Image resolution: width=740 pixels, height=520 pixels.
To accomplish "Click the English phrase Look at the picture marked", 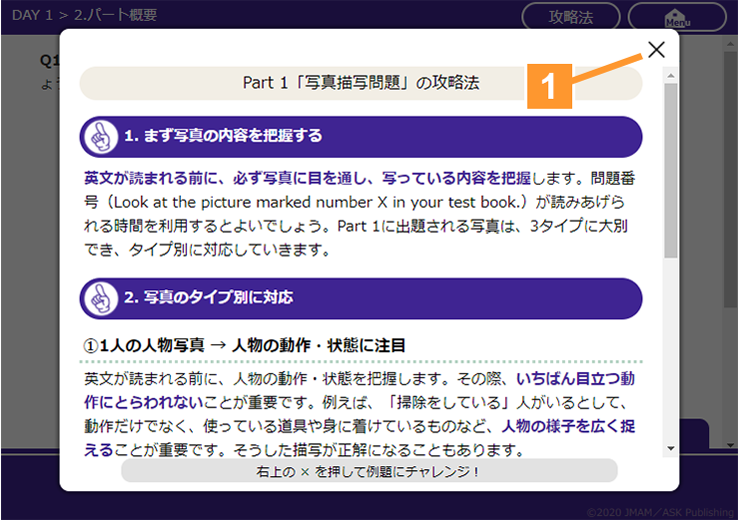I will 226,202.
